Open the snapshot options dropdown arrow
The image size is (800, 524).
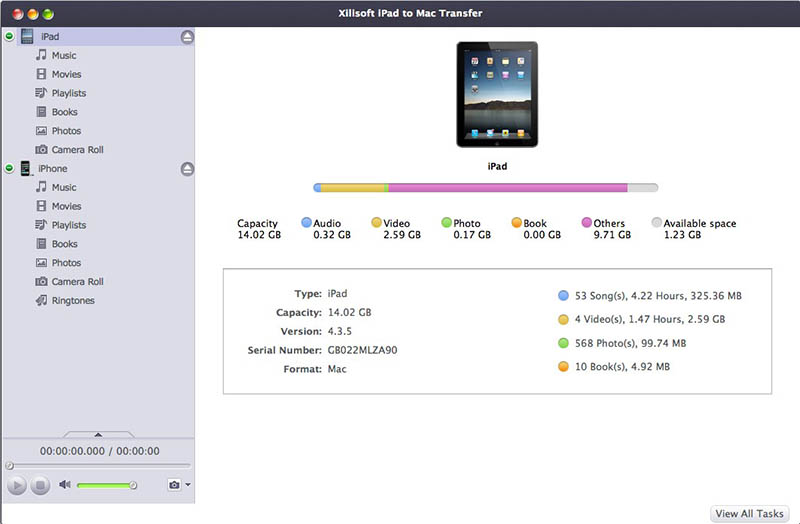tap(188, 485)
